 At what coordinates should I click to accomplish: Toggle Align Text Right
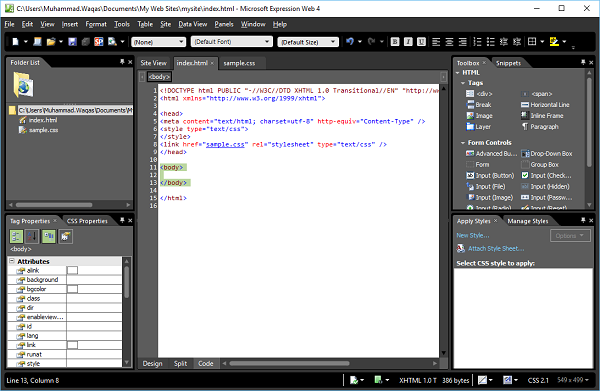pyautogui.click(x=463, y=42)
